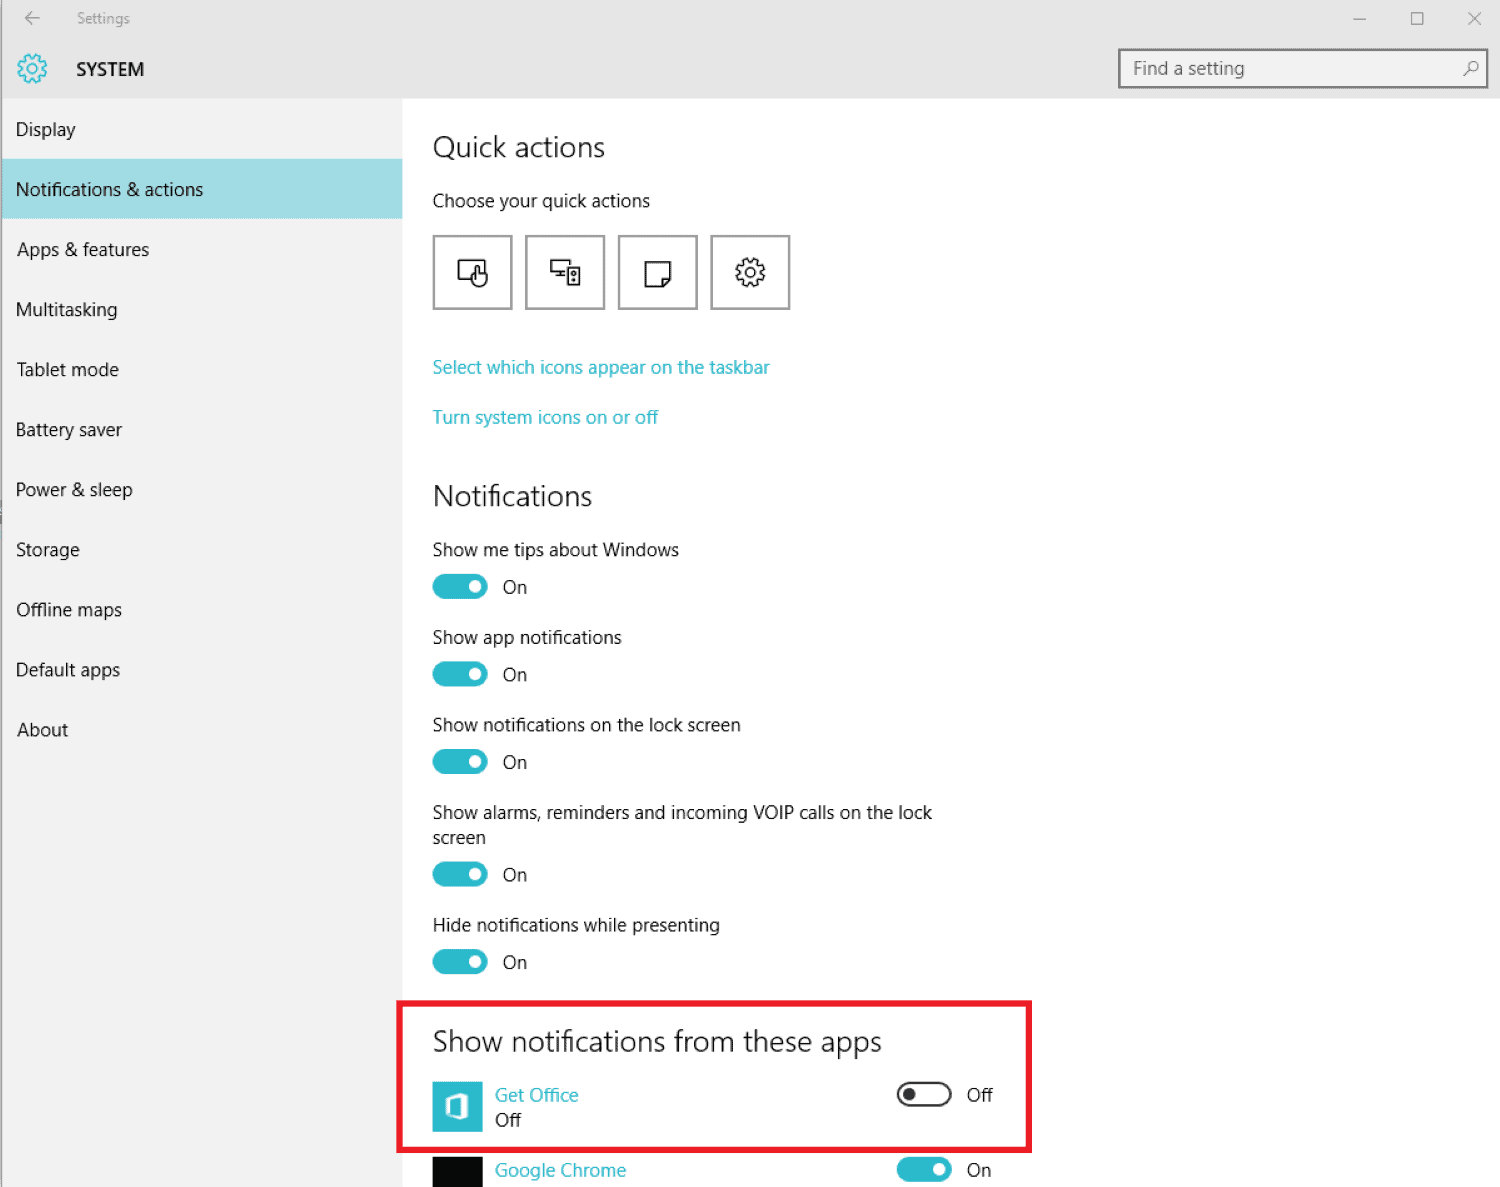1500x1187 pixels.
Task: Turn off Google Chrome notifications
Action: (924, 1169)
